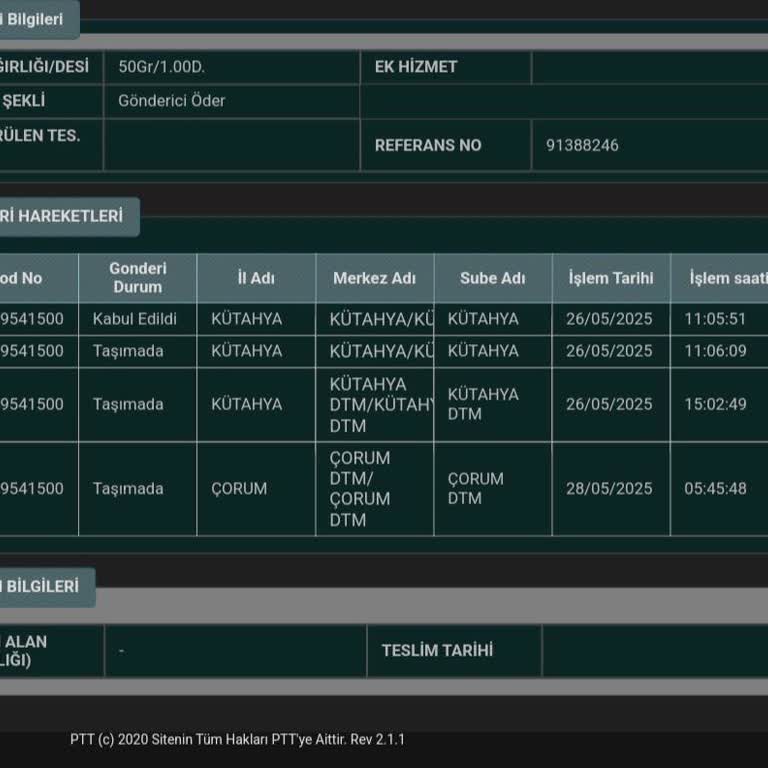The width and height of the screenshot is (768, 768).
Task: Select the Merkez Adı column header
Action: (374, 278)
